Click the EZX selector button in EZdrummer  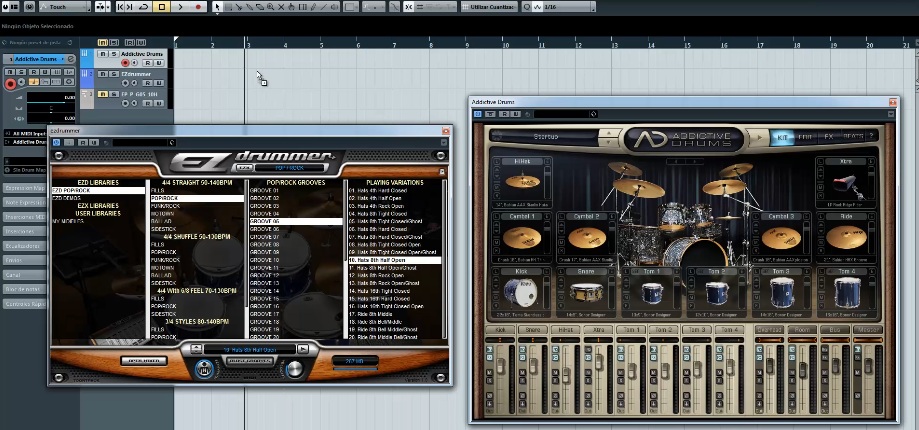[244, 168]
